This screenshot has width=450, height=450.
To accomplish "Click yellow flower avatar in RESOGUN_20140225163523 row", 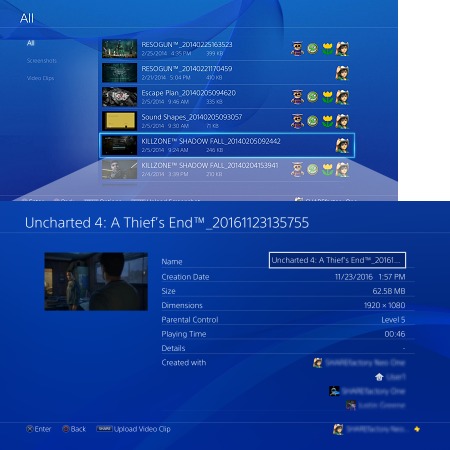I will tap(328, 49).
